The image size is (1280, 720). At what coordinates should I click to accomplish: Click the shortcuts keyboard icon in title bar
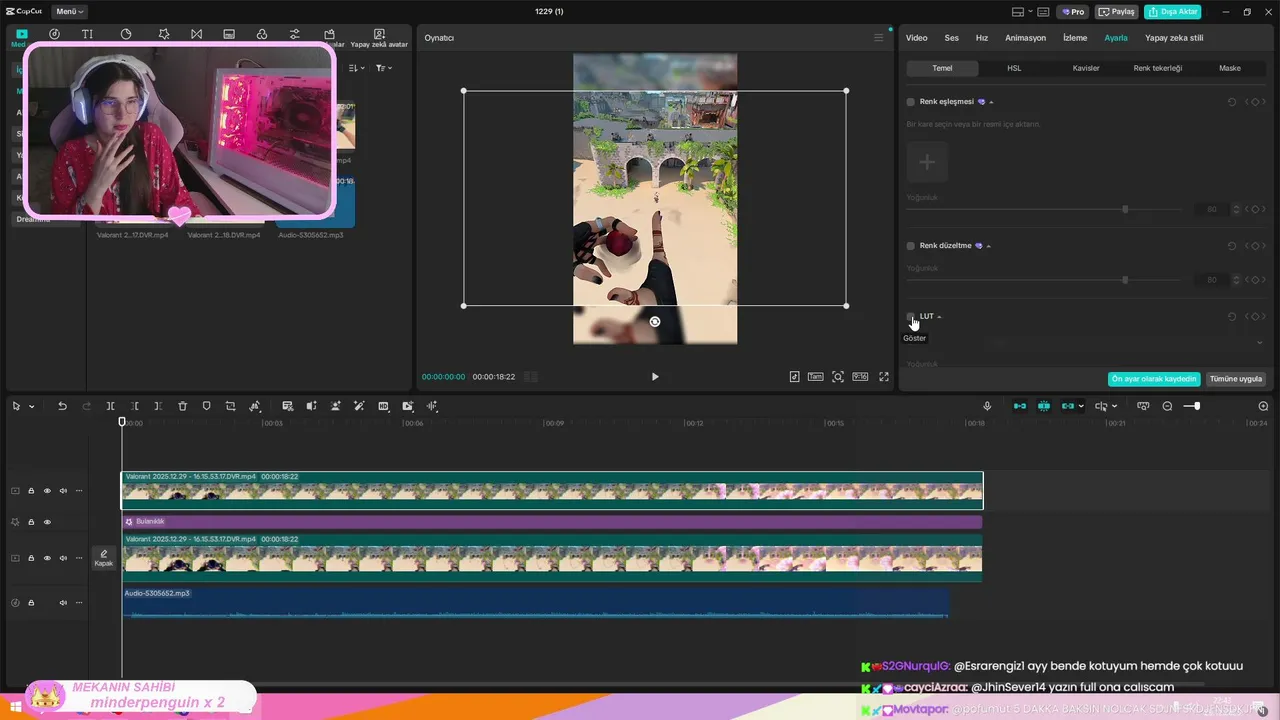1043,12
